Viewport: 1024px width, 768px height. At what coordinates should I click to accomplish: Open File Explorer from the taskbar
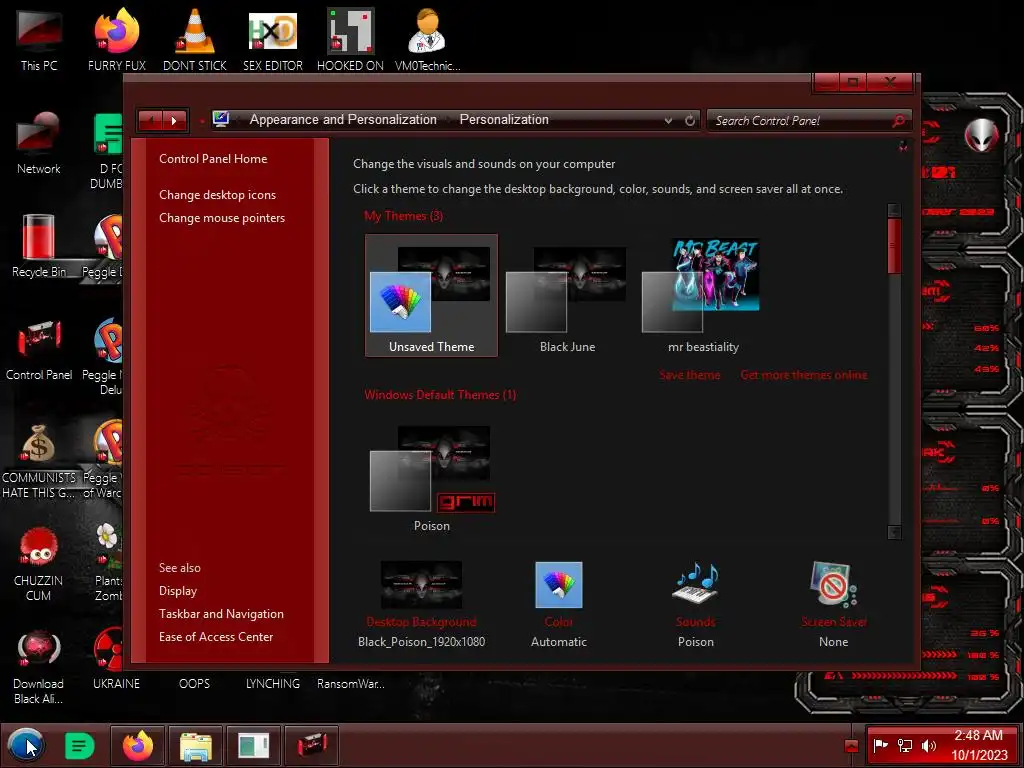195,746
